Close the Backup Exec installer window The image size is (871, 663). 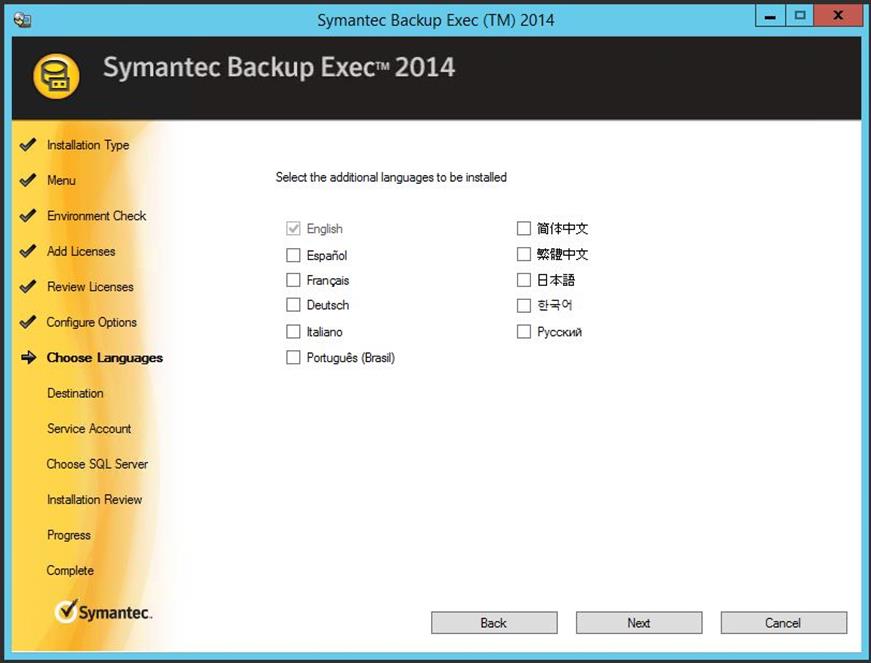click(838, 16)
